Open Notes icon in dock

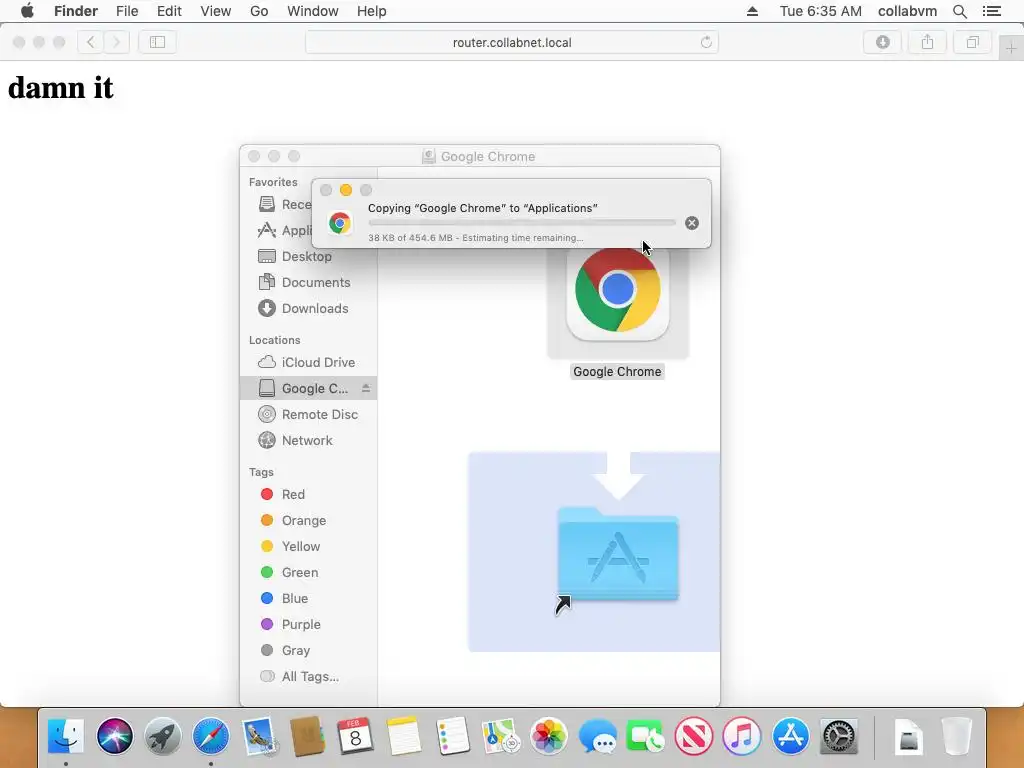coord(404,736)
